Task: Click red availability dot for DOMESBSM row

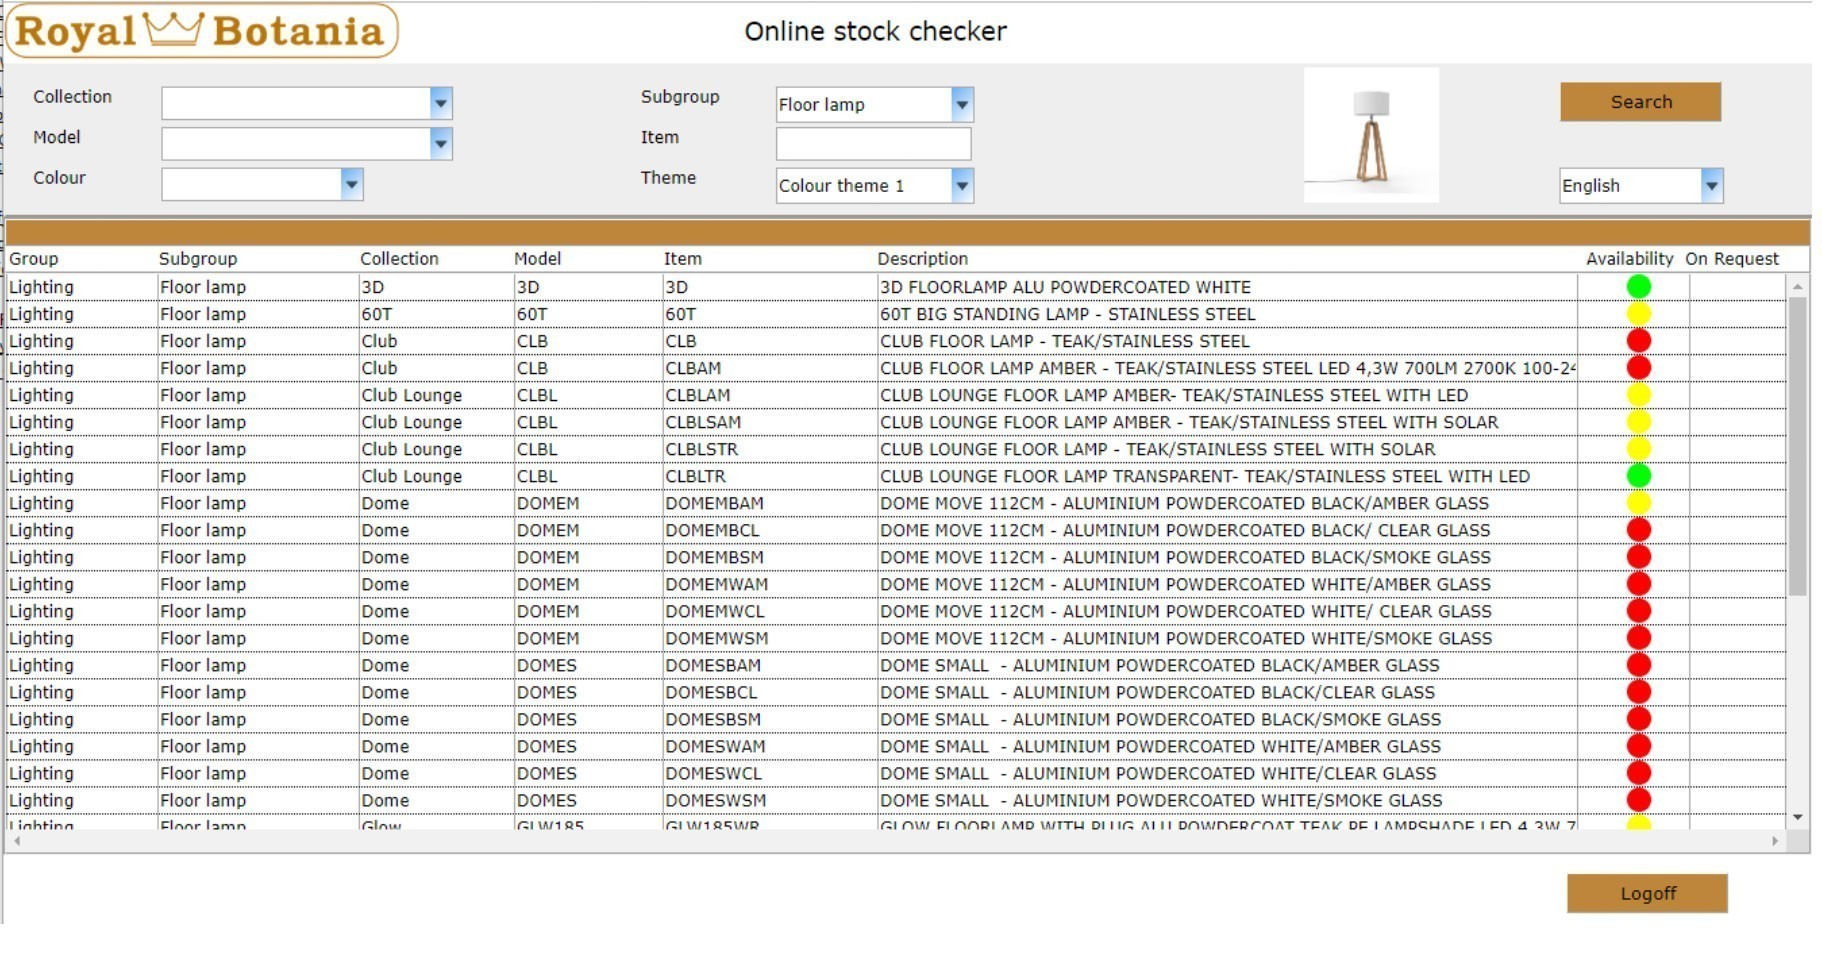Action: [1638, 719]
